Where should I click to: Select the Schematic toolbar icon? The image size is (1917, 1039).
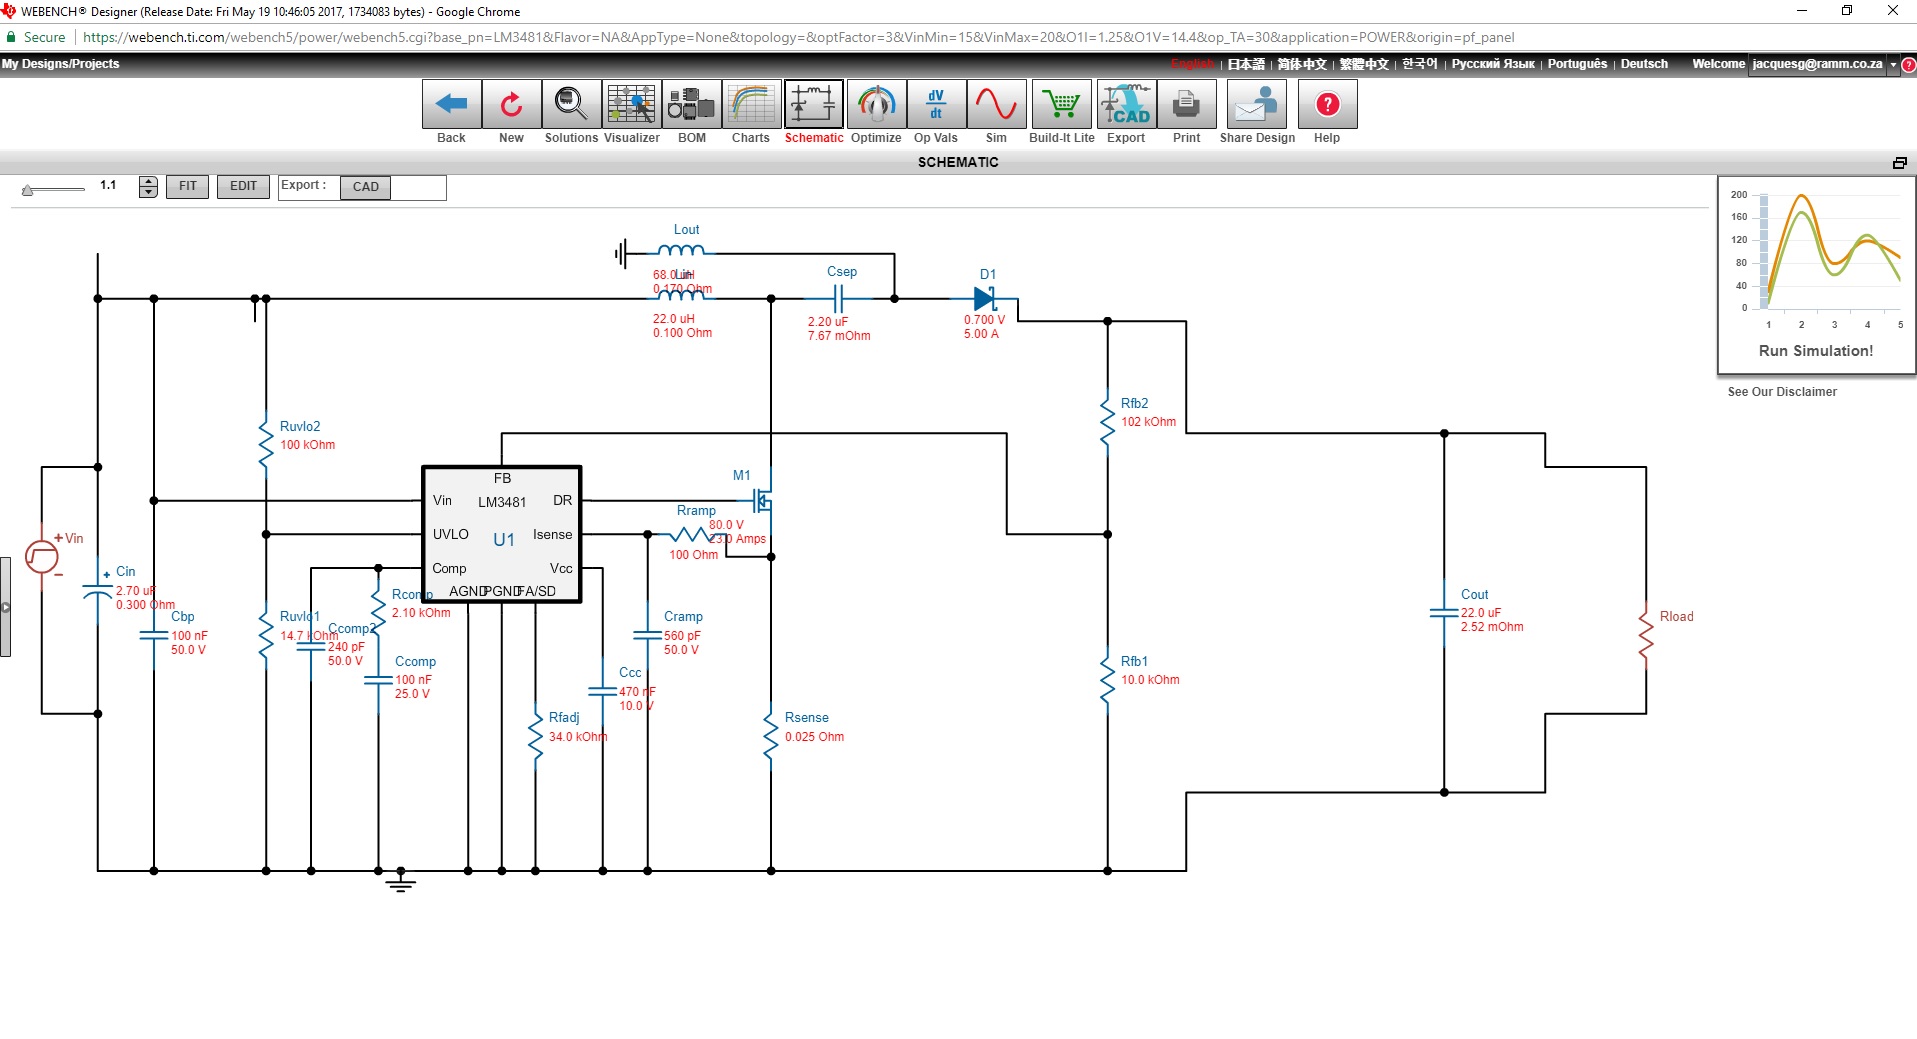(813, 104)
